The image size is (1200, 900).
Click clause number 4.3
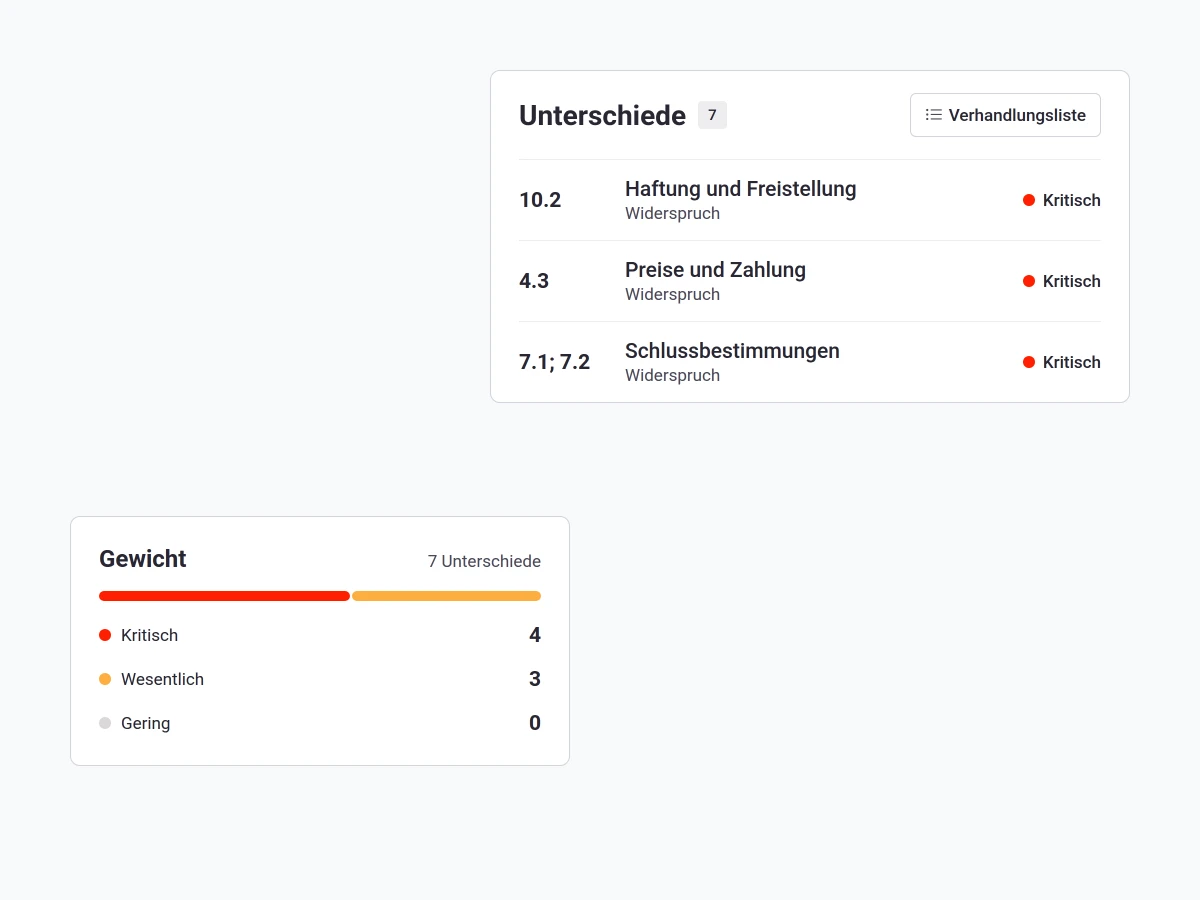[534, 281]
